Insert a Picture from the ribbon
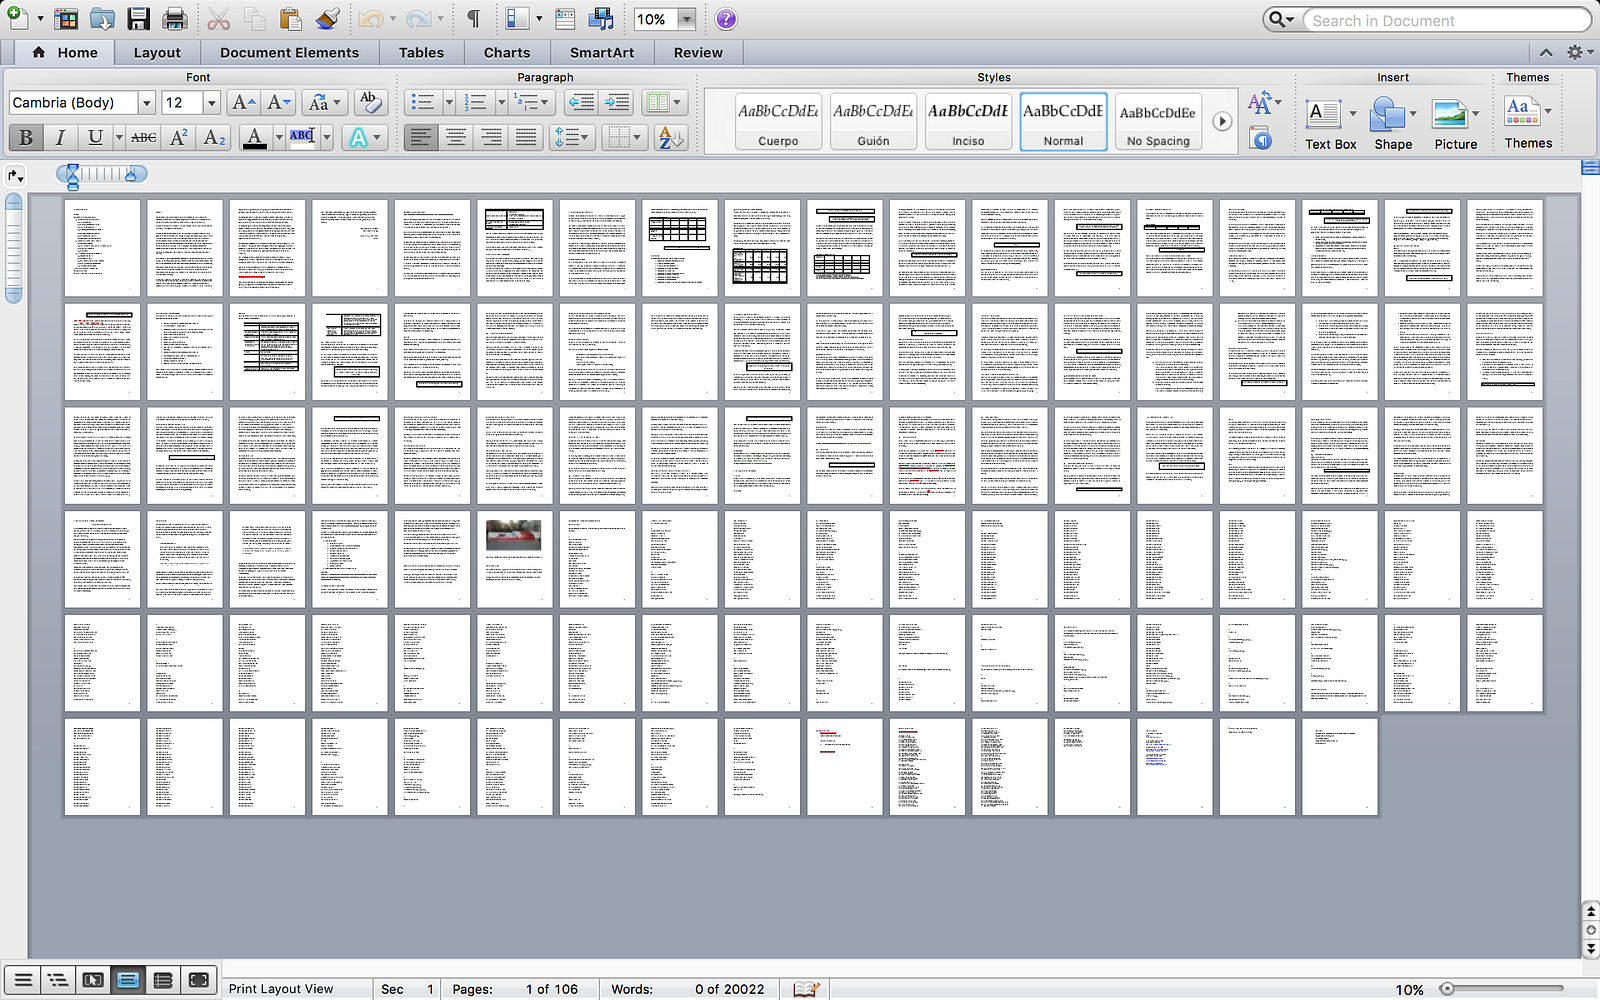The height and width of the screenshot is (1000, 1600). [1455, 124]
